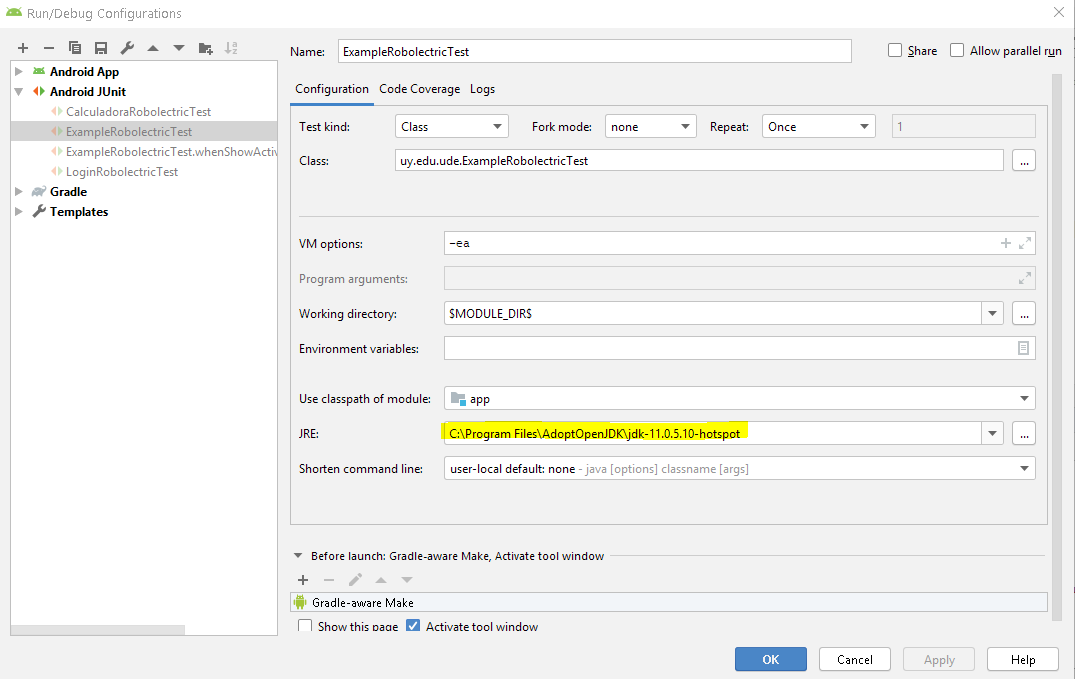Create new configuration folder
1075x679 pixels.
tap(205, 48)
